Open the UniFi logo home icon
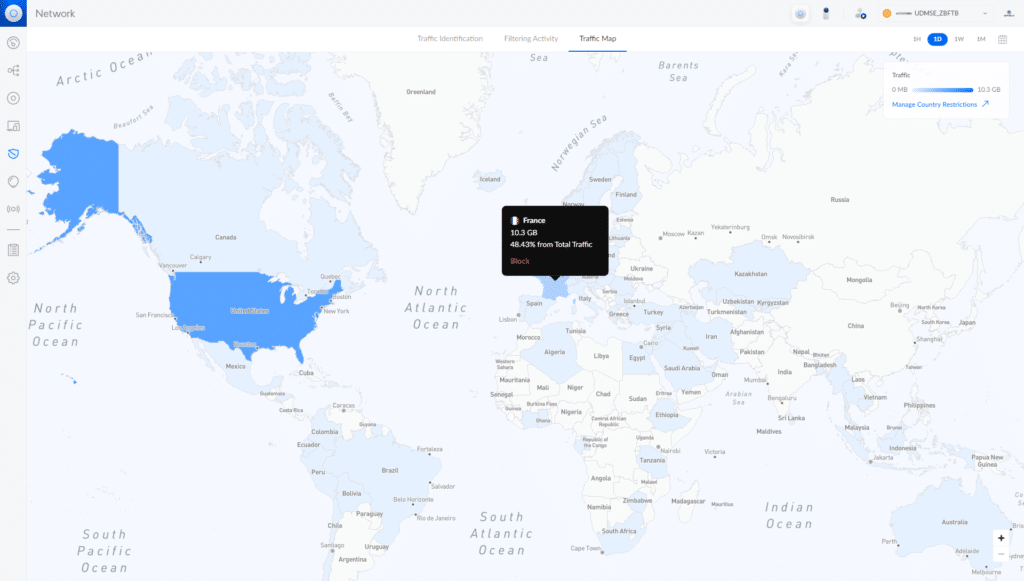The height and width of the screenshot is (581, 1024). click(x=13, y=13)
